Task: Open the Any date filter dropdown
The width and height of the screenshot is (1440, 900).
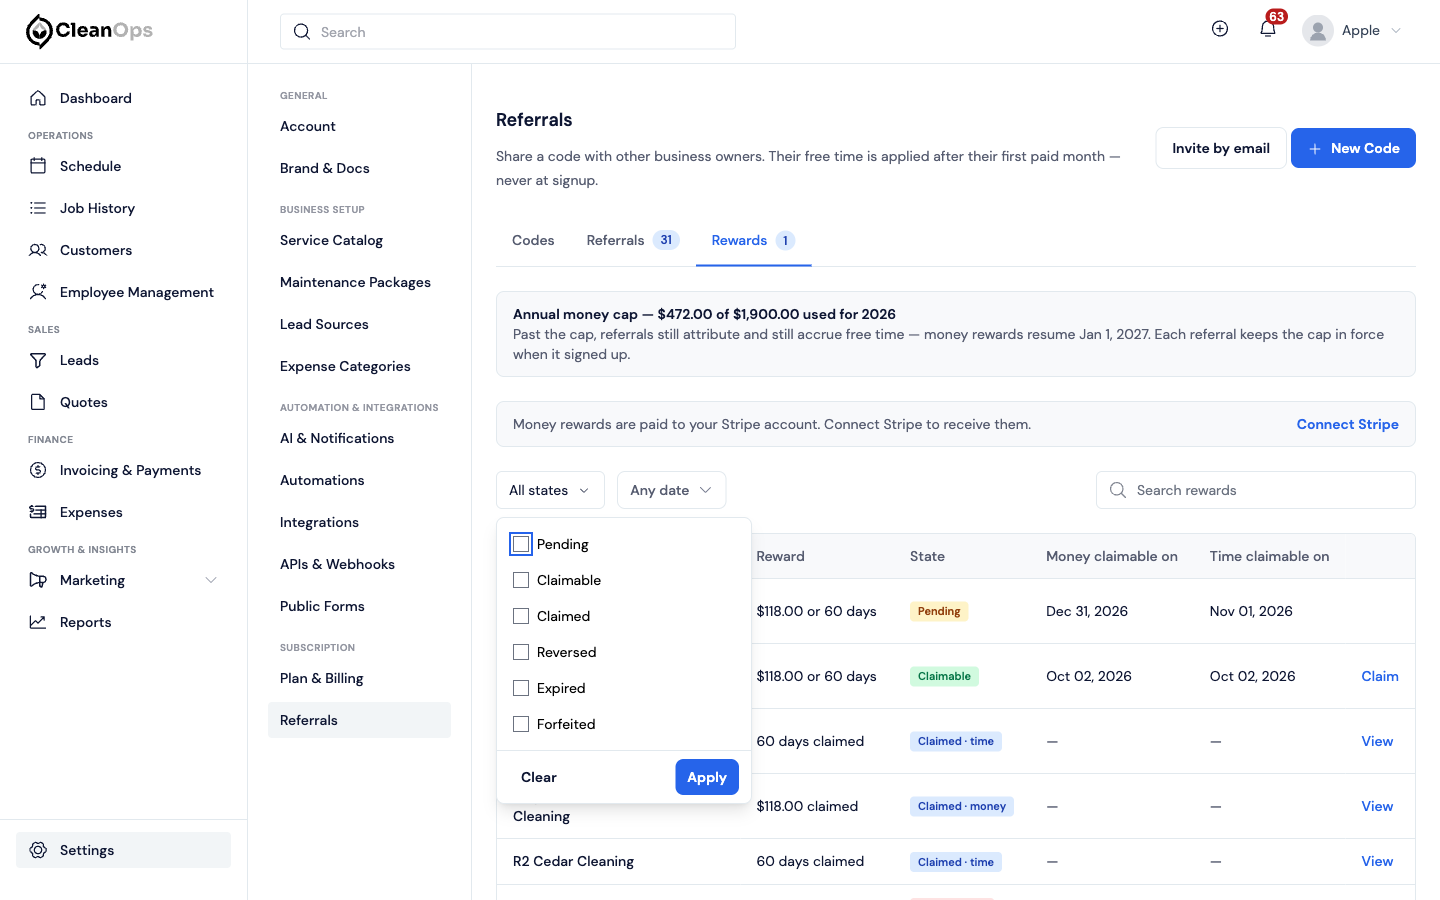Action: click(671, 490)
